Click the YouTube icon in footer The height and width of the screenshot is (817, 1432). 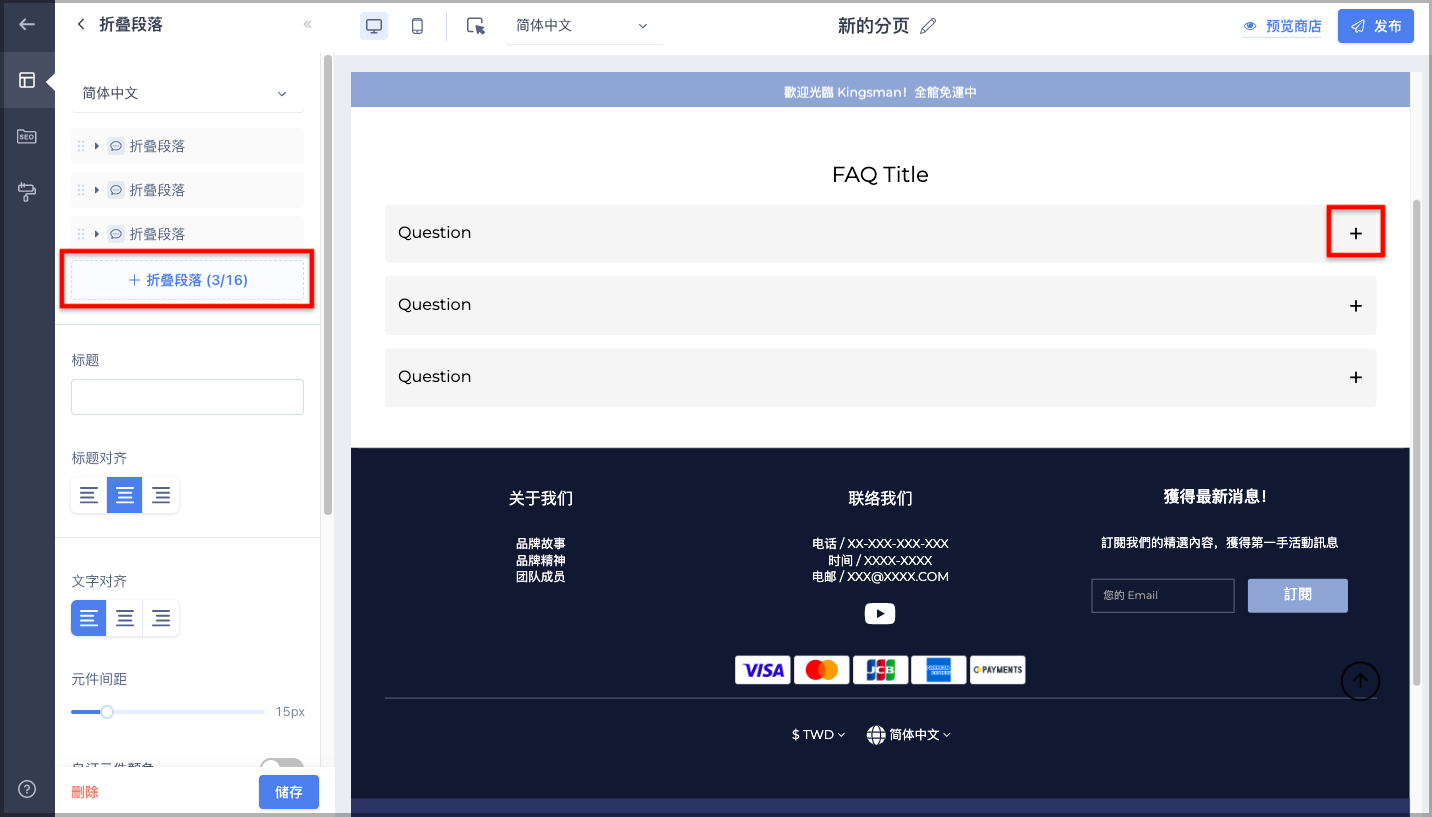(880, 613)
